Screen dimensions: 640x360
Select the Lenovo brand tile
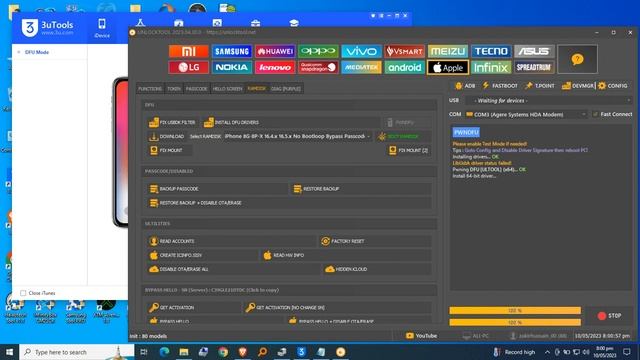[x=275, y=67]
